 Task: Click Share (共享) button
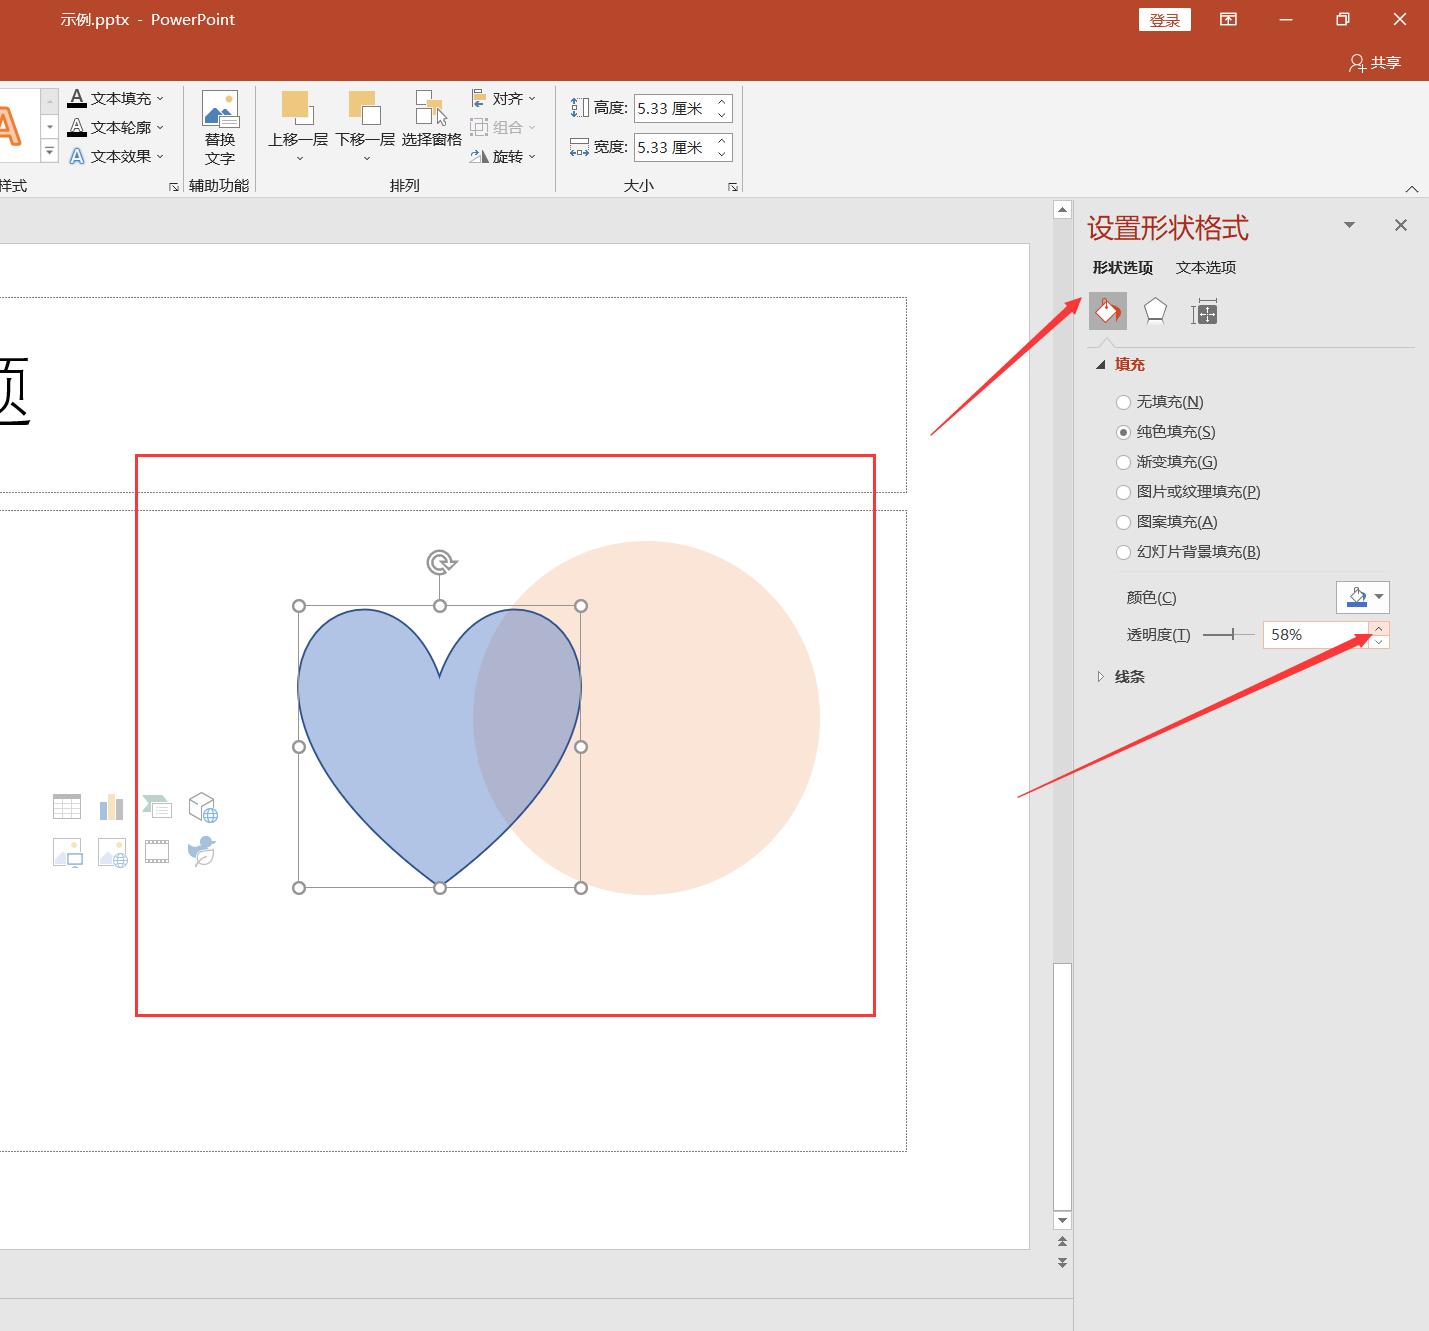click(x=1375, y=63)
